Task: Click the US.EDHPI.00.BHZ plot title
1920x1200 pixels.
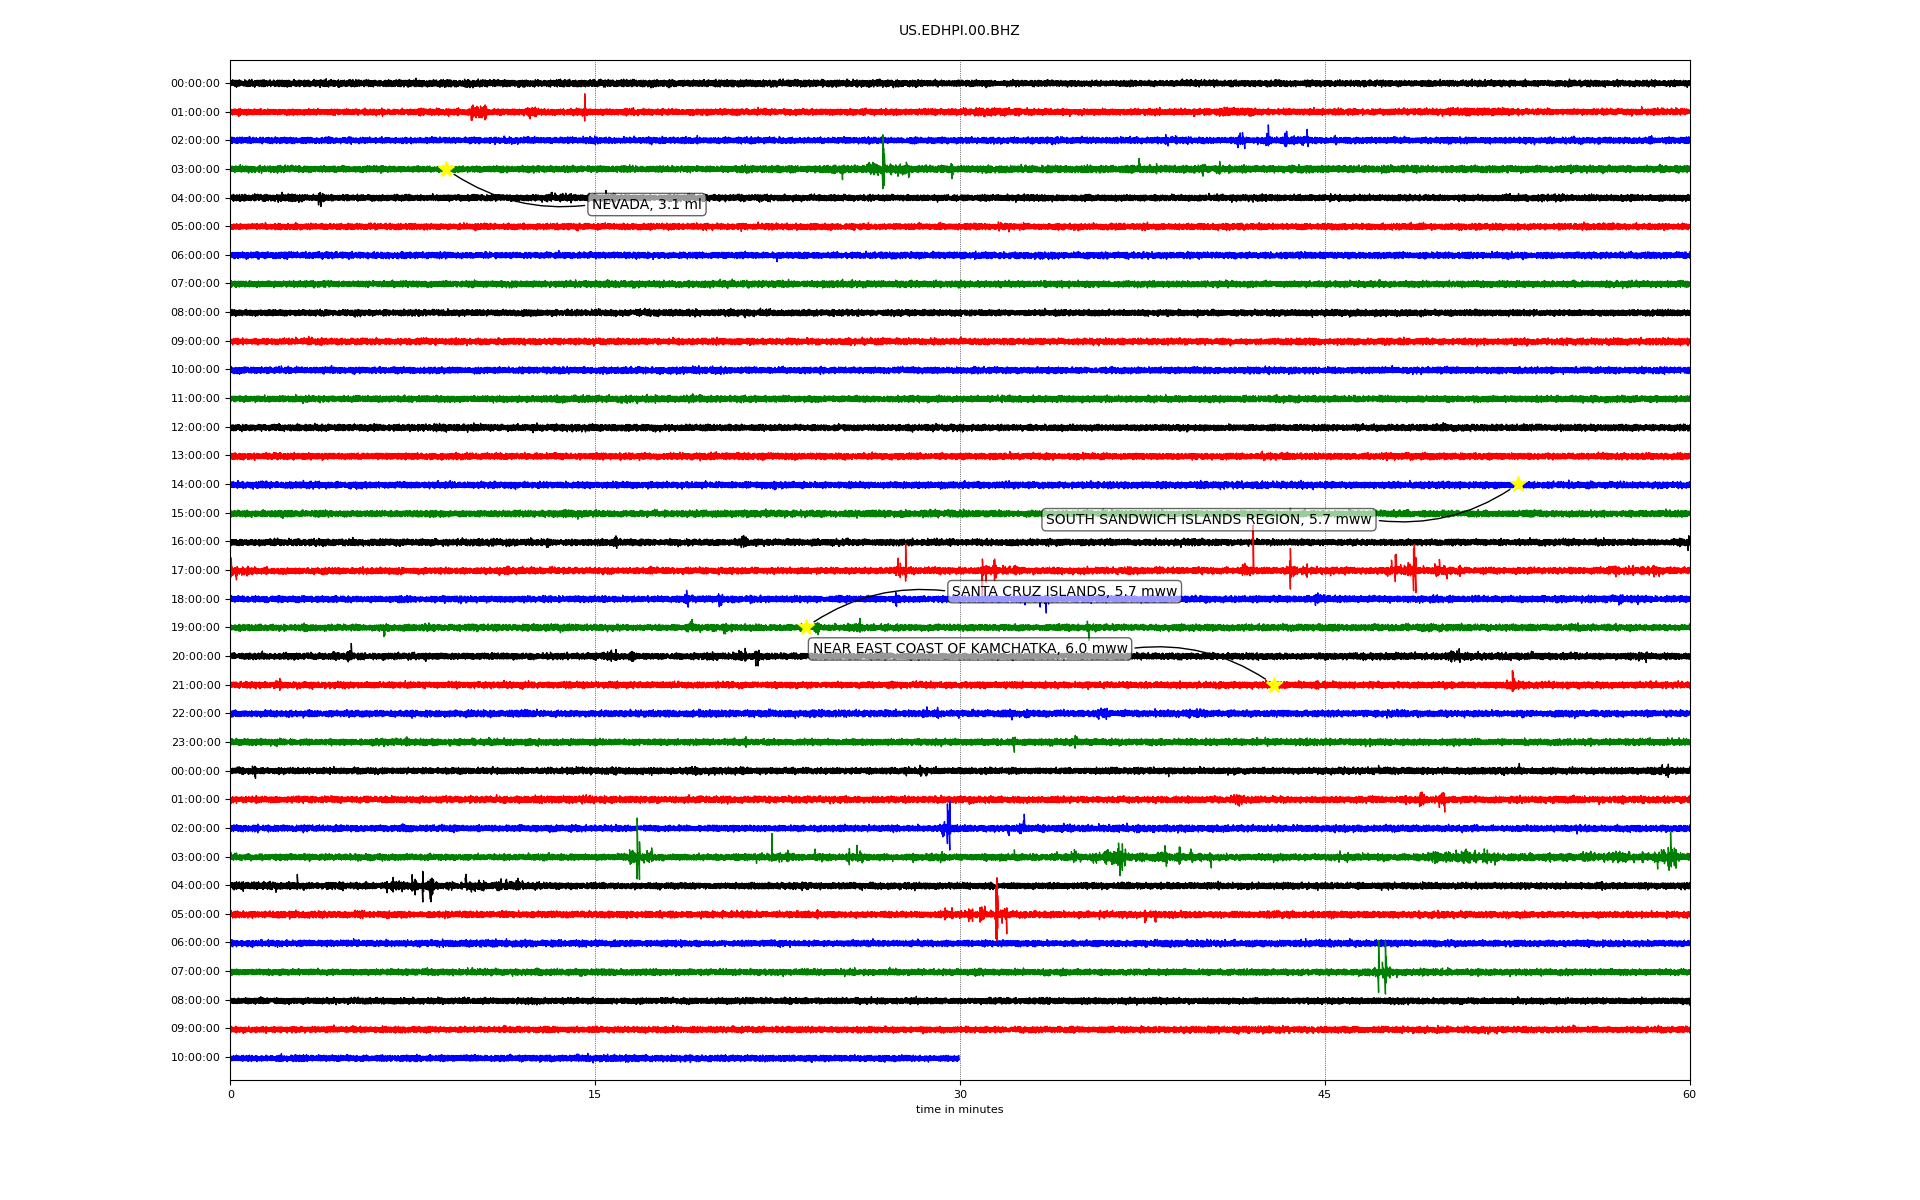Action: 959,31
